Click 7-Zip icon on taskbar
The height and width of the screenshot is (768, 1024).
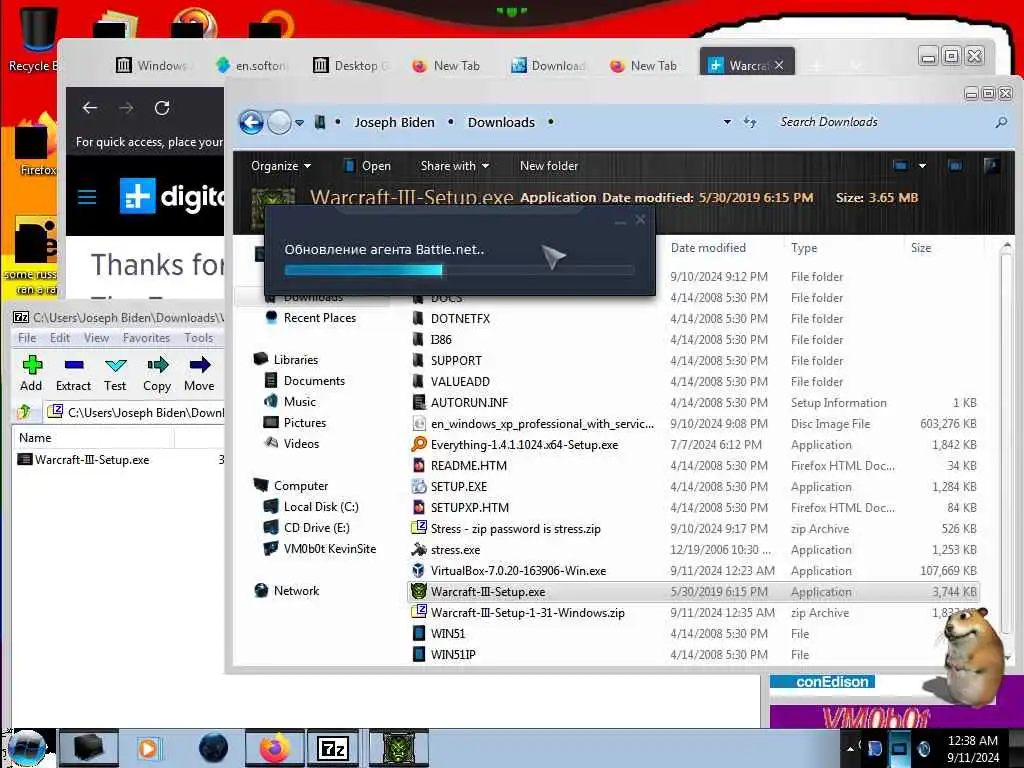[x=333, y=748]
